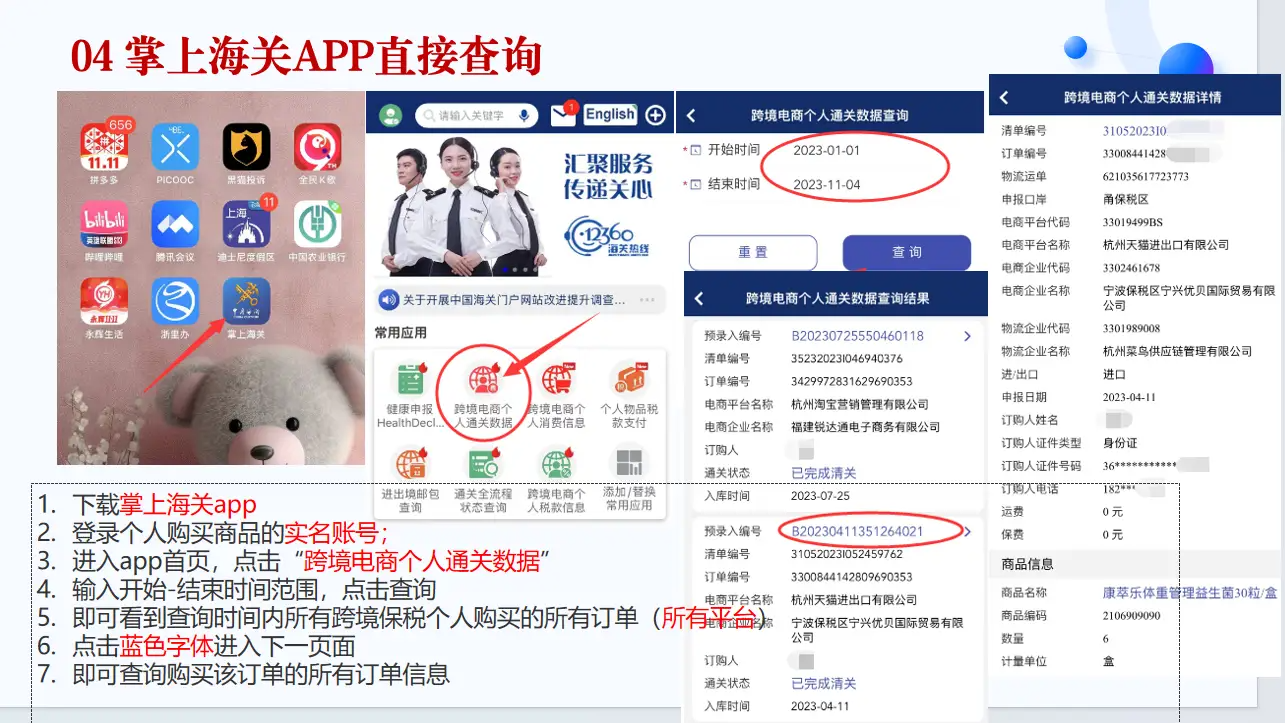
Task: Tap the microphone voice search icon
Action: [523, 116]
